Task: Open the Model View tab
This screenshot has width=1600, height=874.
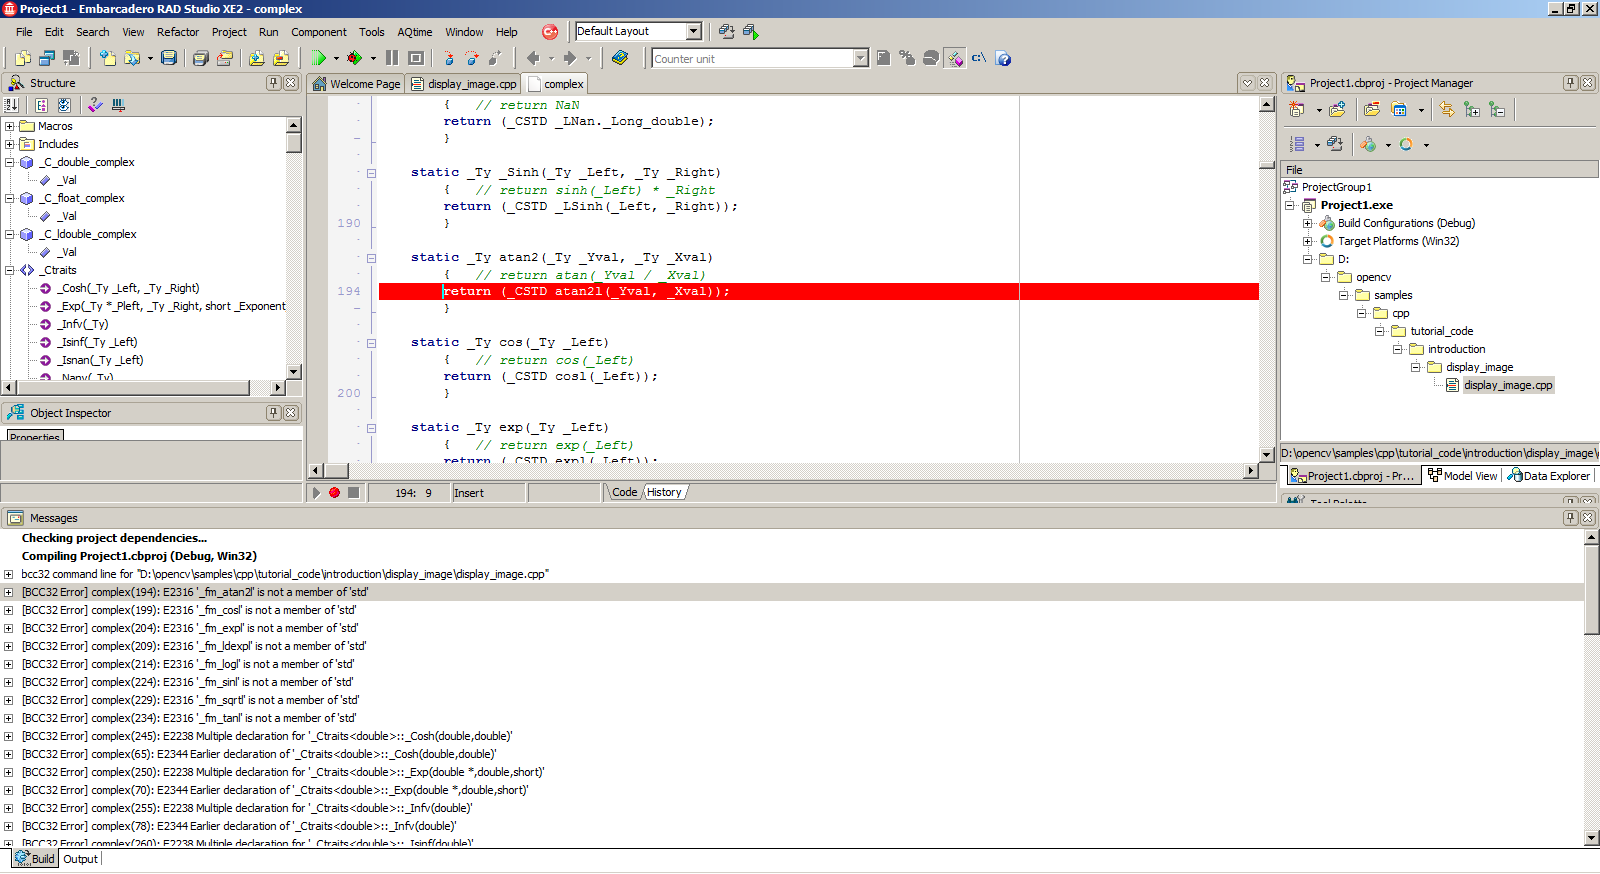Action: pos(1462,476)
